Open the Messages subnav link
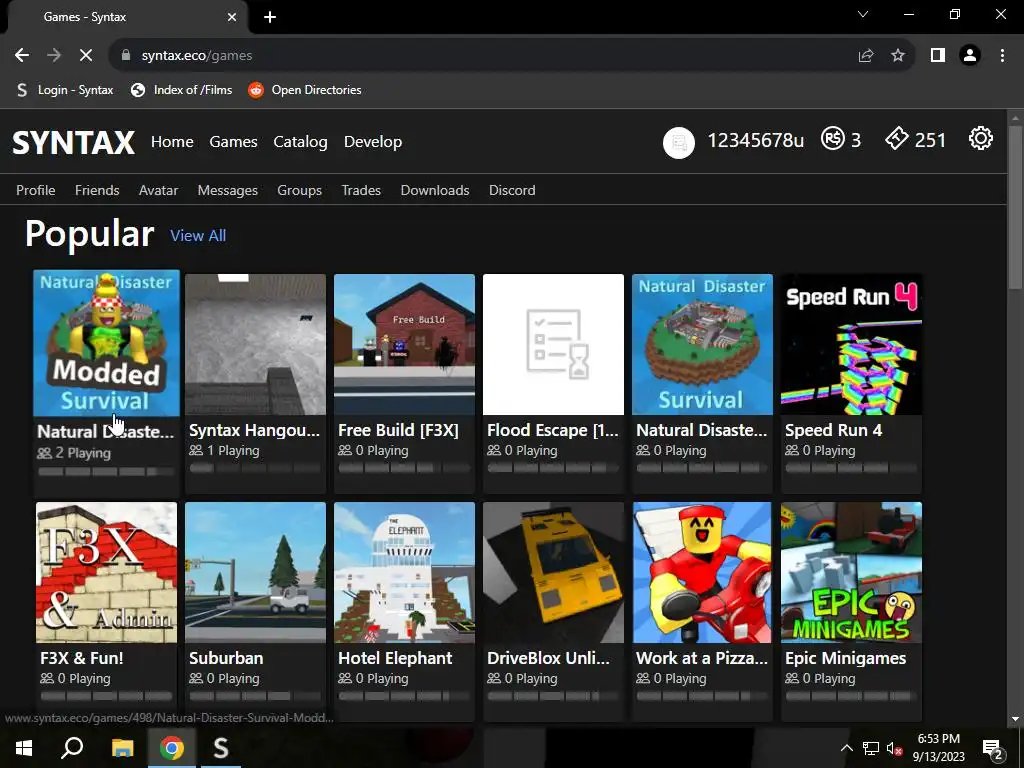 tap(227, 190)
